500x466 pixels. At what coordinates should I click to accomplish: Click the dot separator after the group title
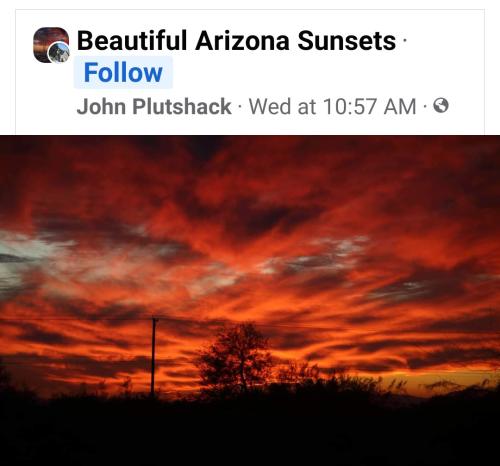tap(404, 41)
